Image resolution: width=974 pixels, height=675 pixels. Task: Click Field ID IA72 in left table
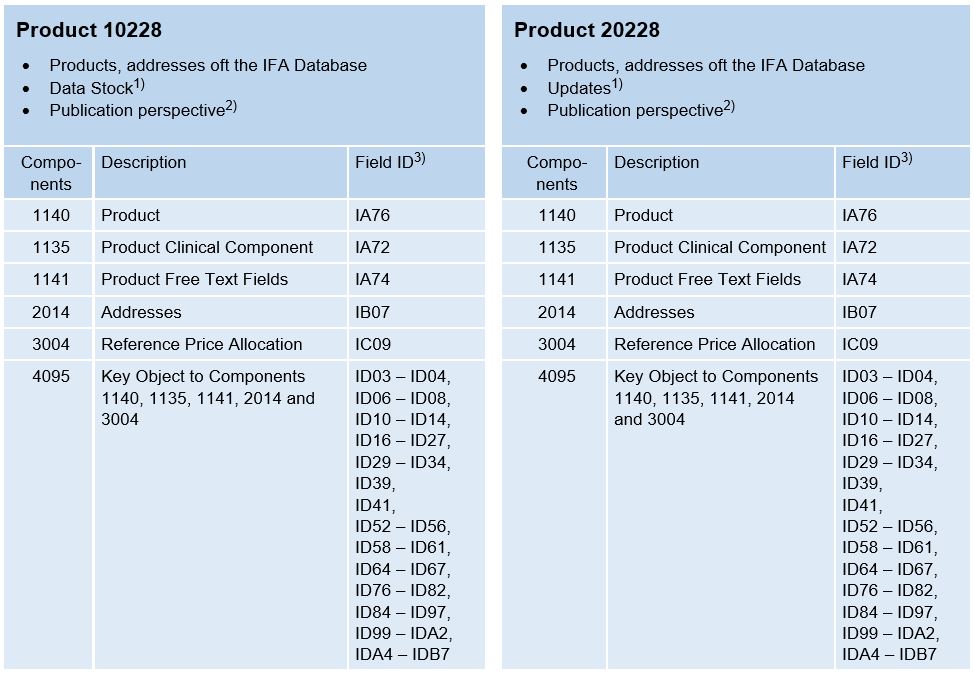[372, 247]
